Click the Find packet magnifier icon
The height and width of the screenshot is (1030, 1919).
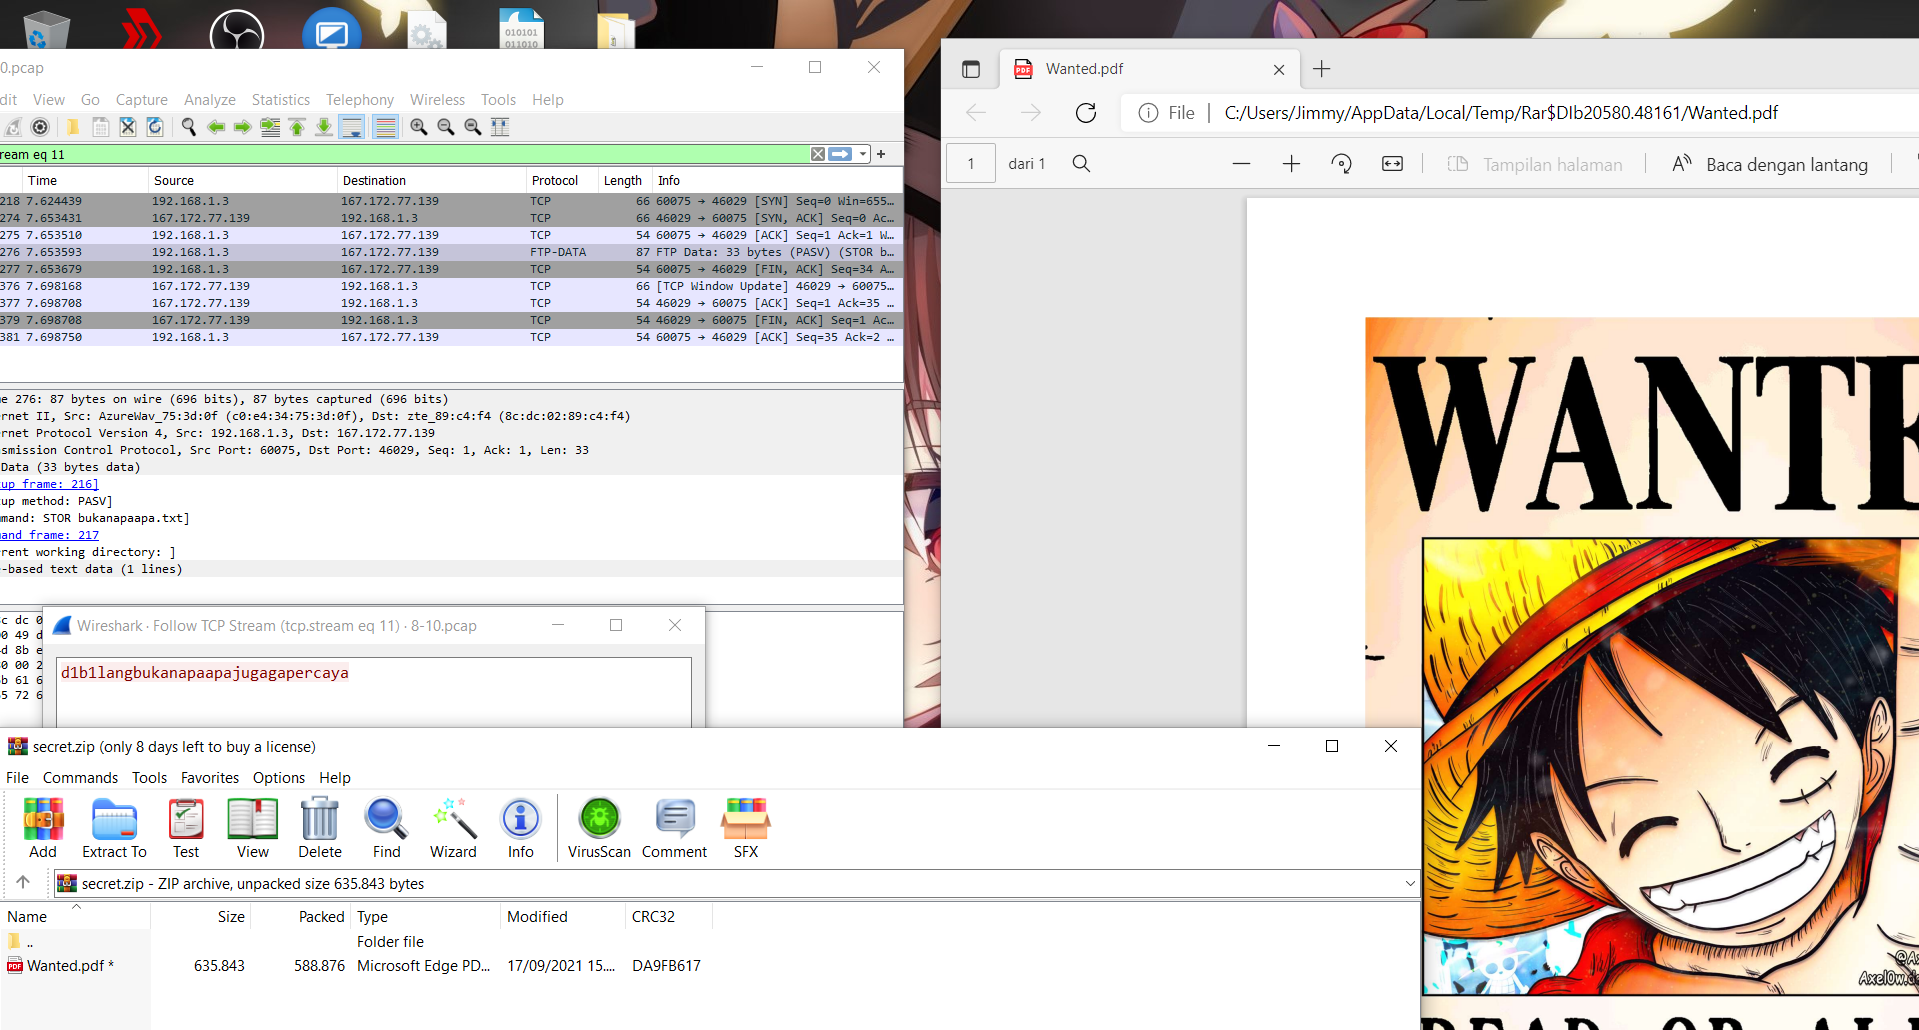pos(188,127)
